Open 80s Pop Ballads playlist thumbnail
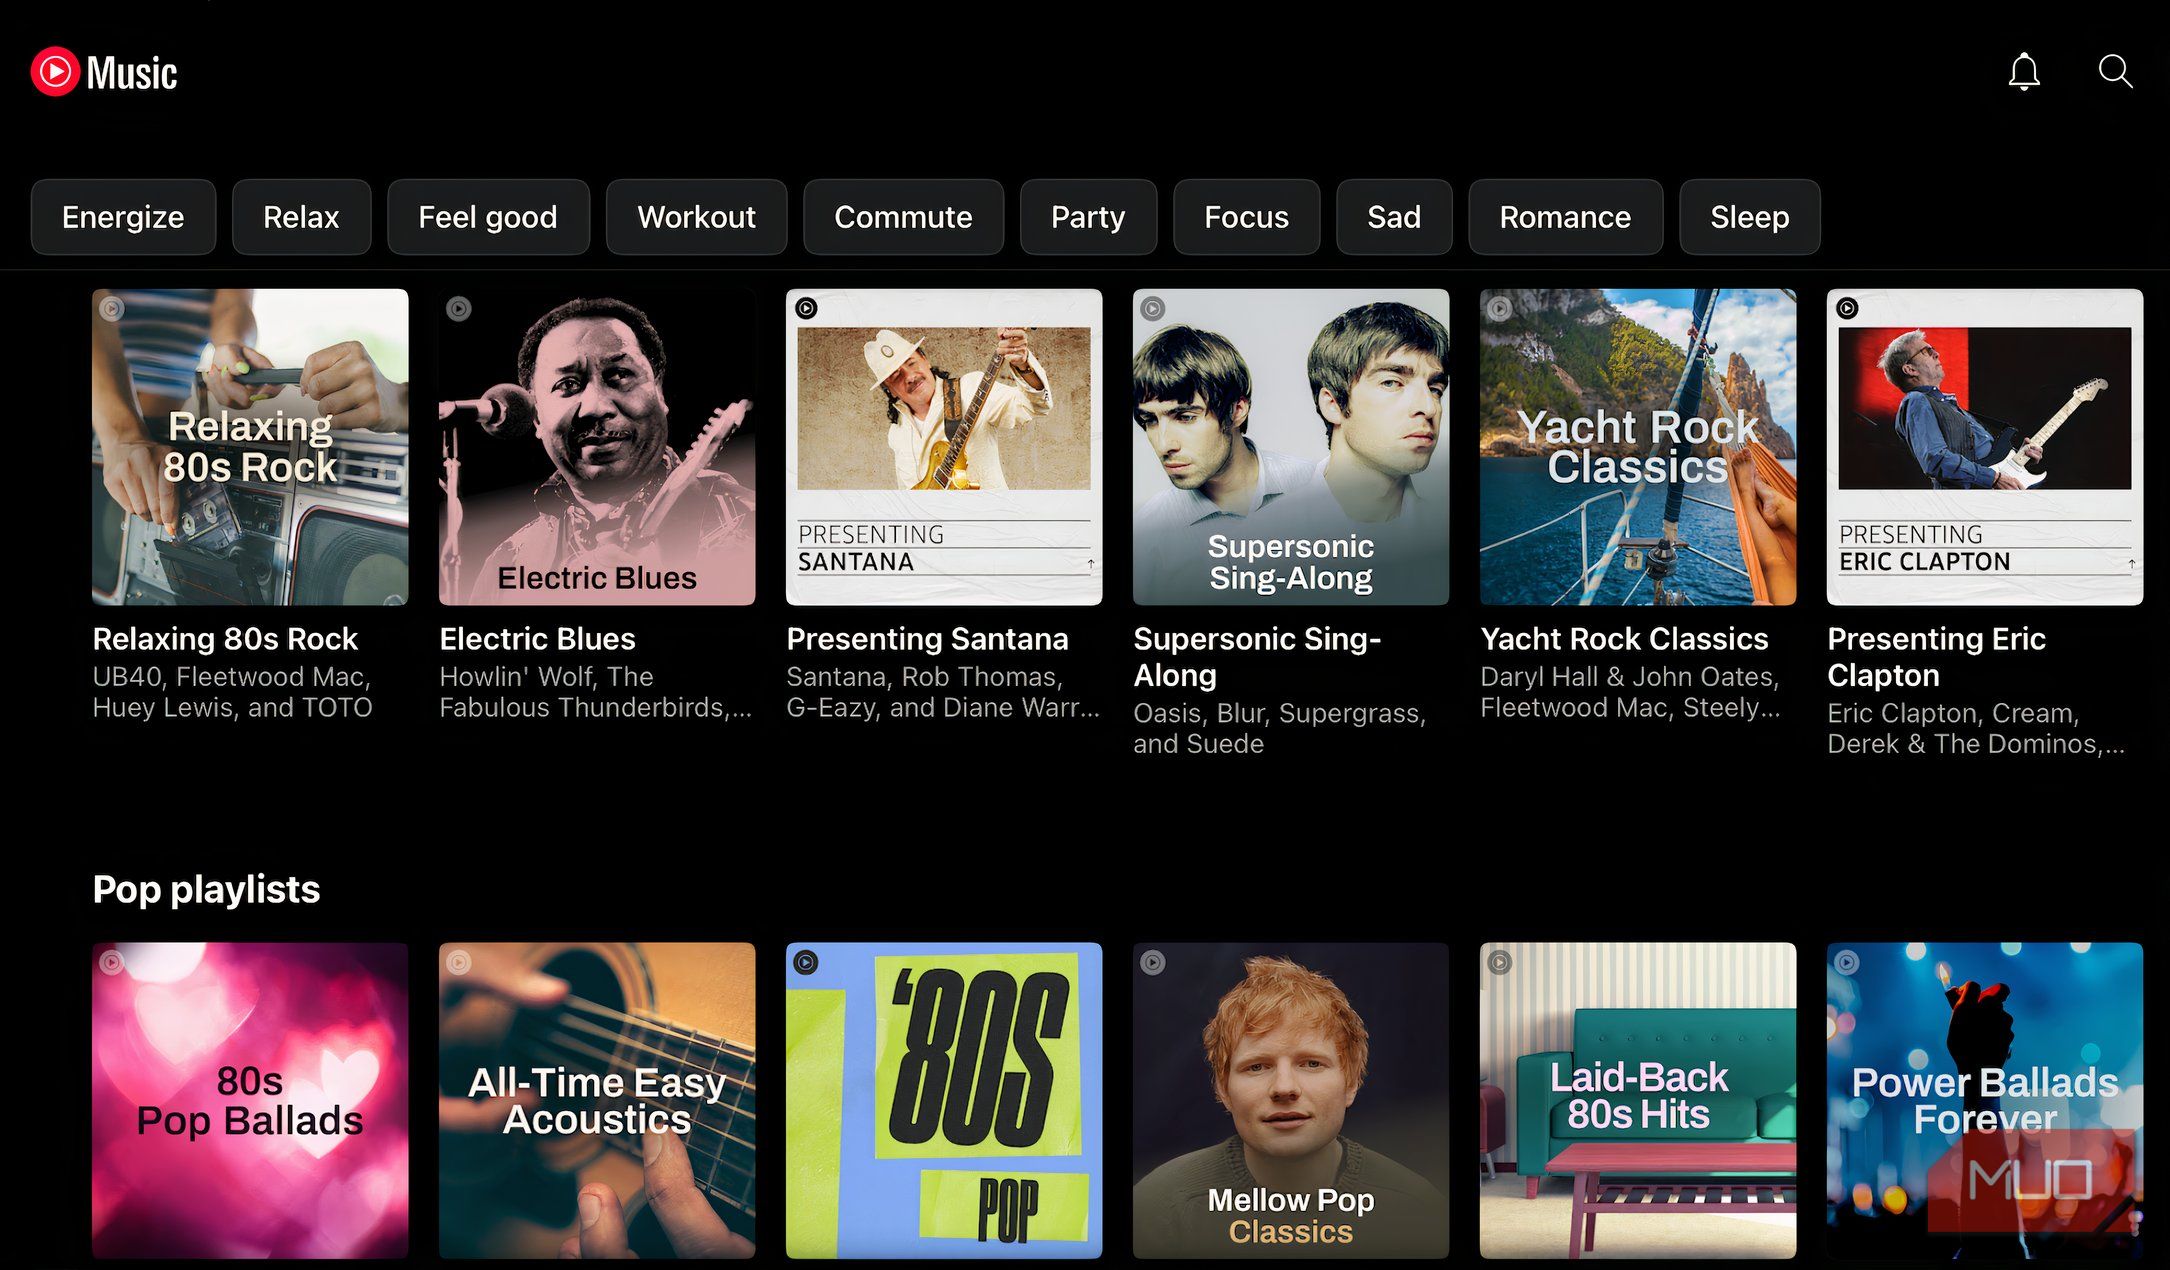This screenshot has height=1270, width=2170. point(250,1100)
